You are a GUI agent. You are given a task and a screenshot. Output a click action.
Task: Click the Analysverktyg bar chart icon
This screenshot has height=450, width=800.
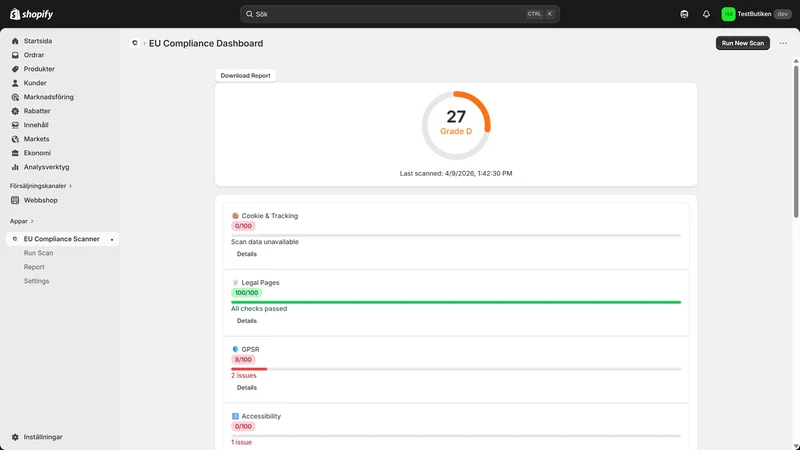click(15, 167)
